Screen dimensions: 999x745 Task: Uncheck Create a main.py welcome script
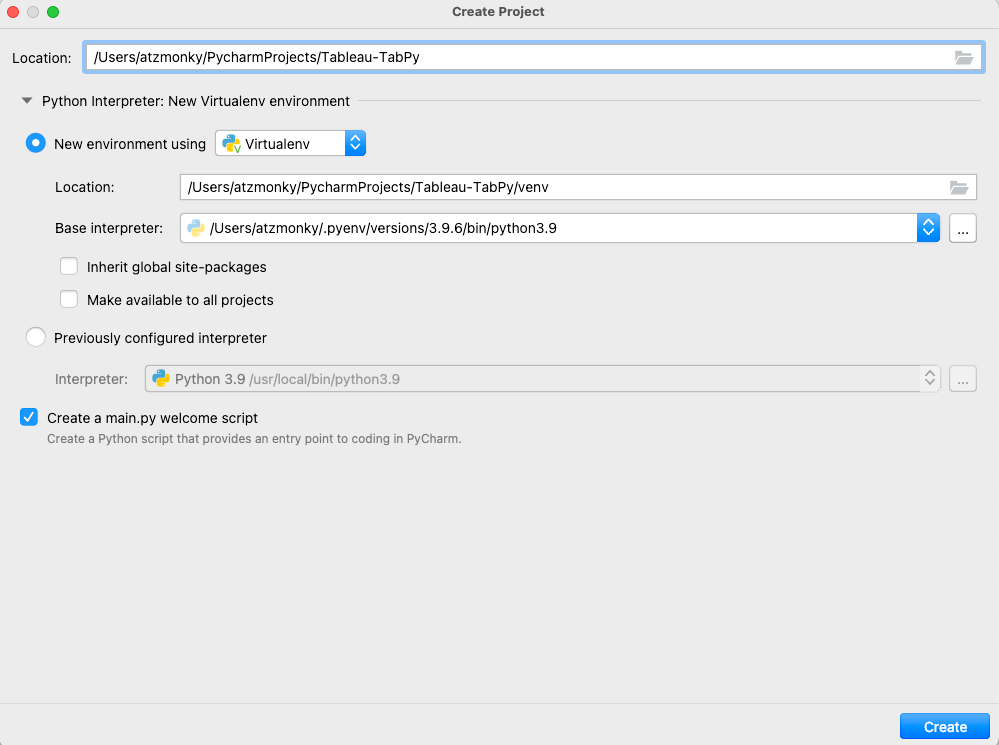tap(29, 418)
